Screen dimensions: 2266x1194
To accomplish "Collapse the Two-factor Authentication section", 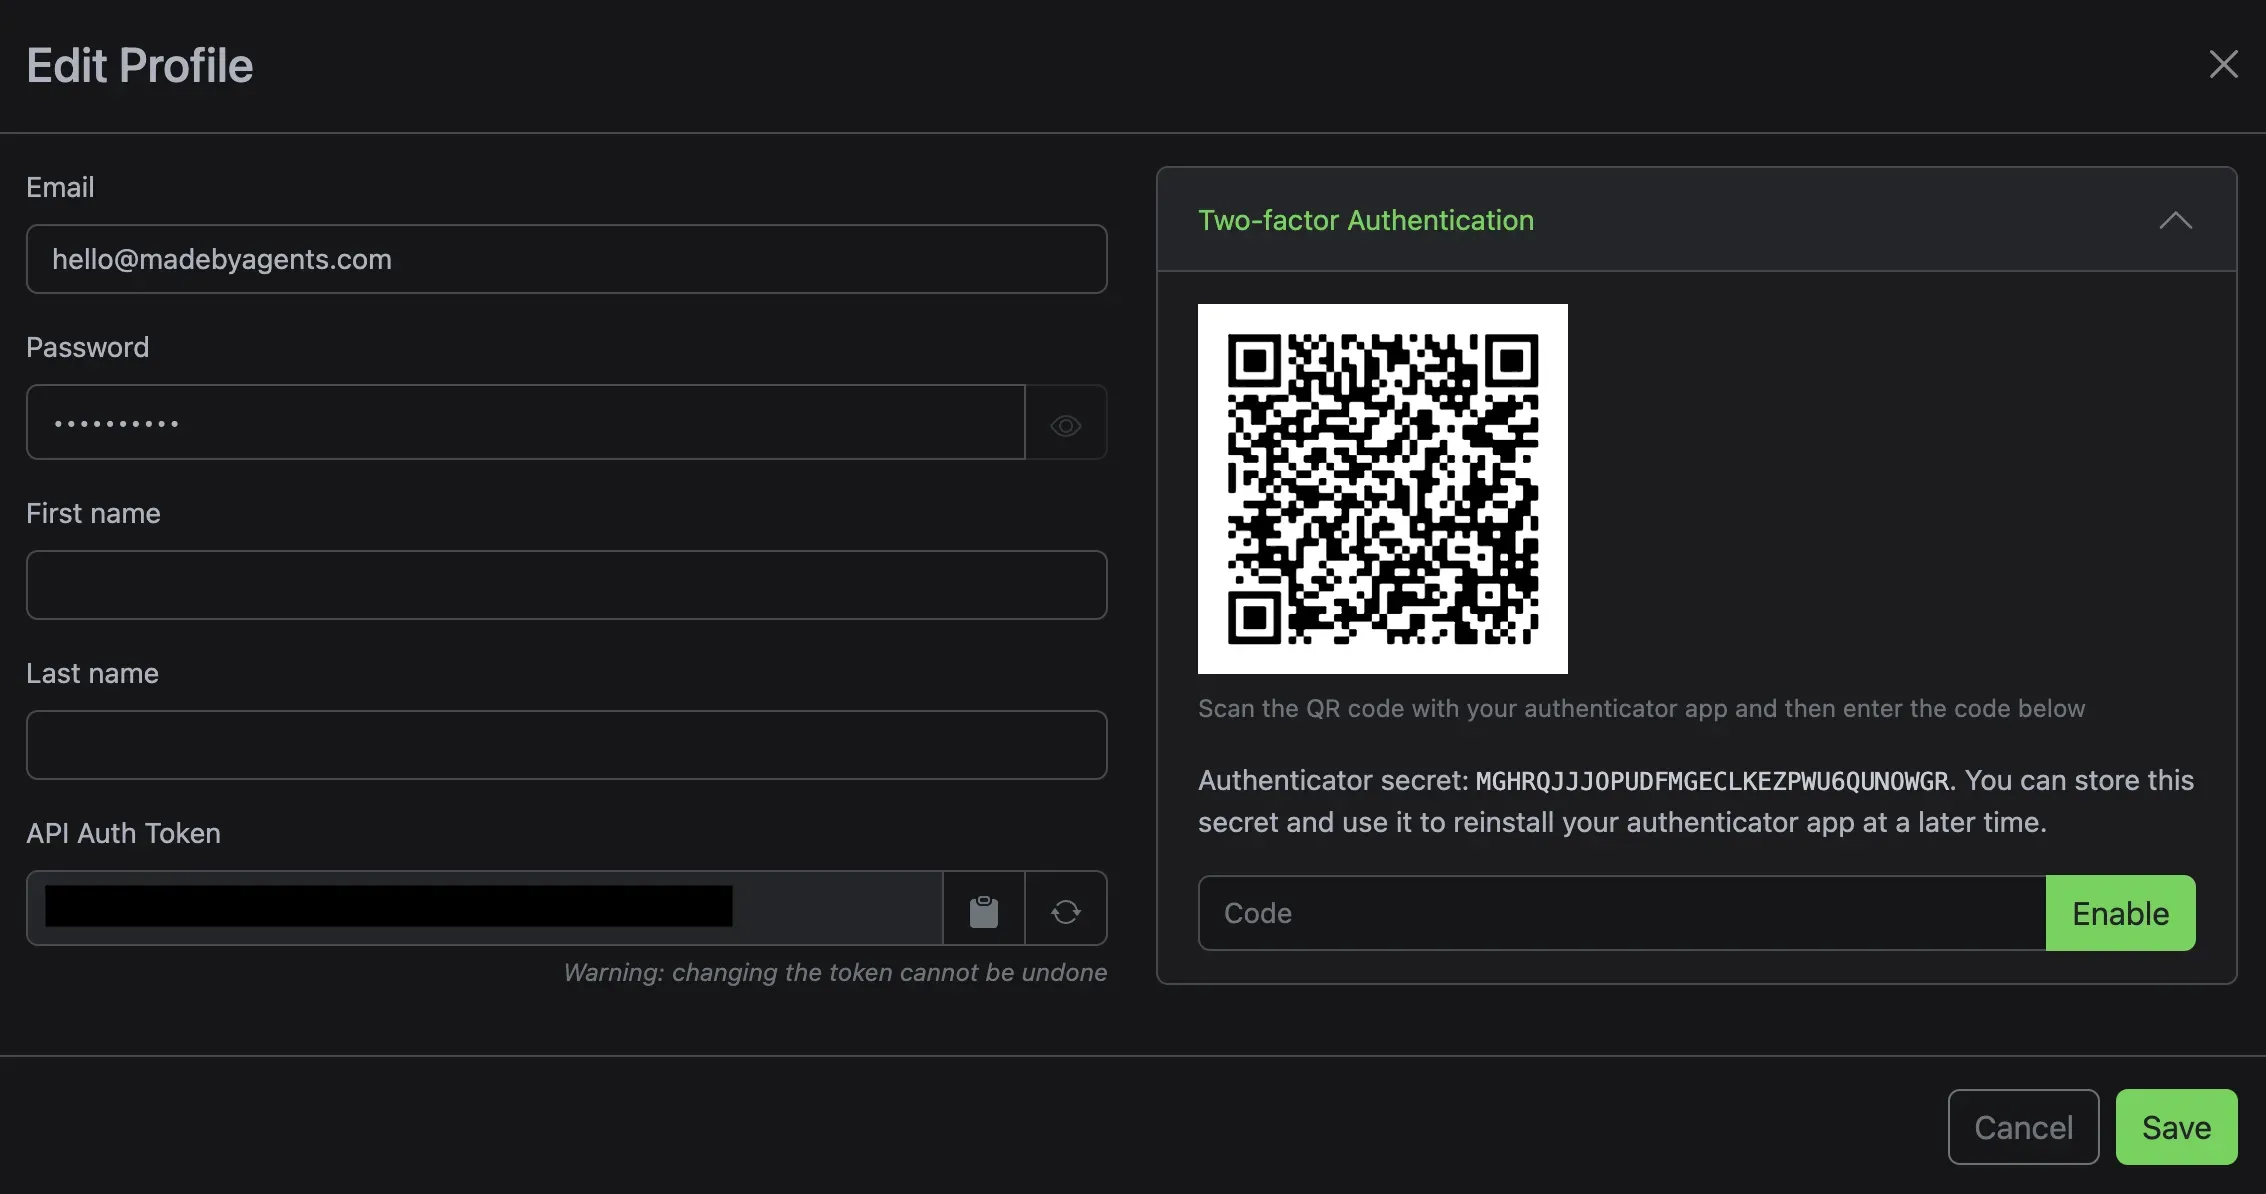I will [2175, 220].
